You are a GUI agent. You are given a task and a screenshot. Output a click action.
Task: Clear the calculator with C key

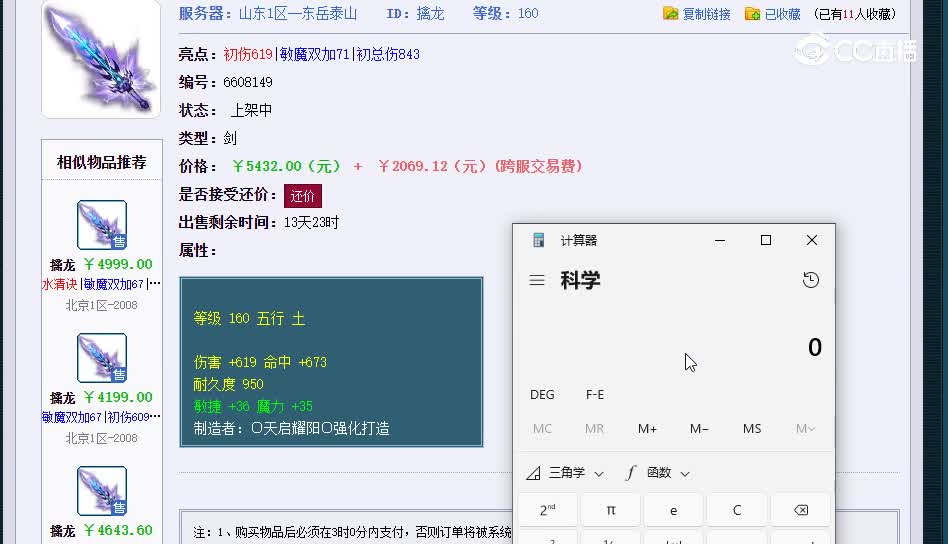pyautogui.click(x=736, y=510)
